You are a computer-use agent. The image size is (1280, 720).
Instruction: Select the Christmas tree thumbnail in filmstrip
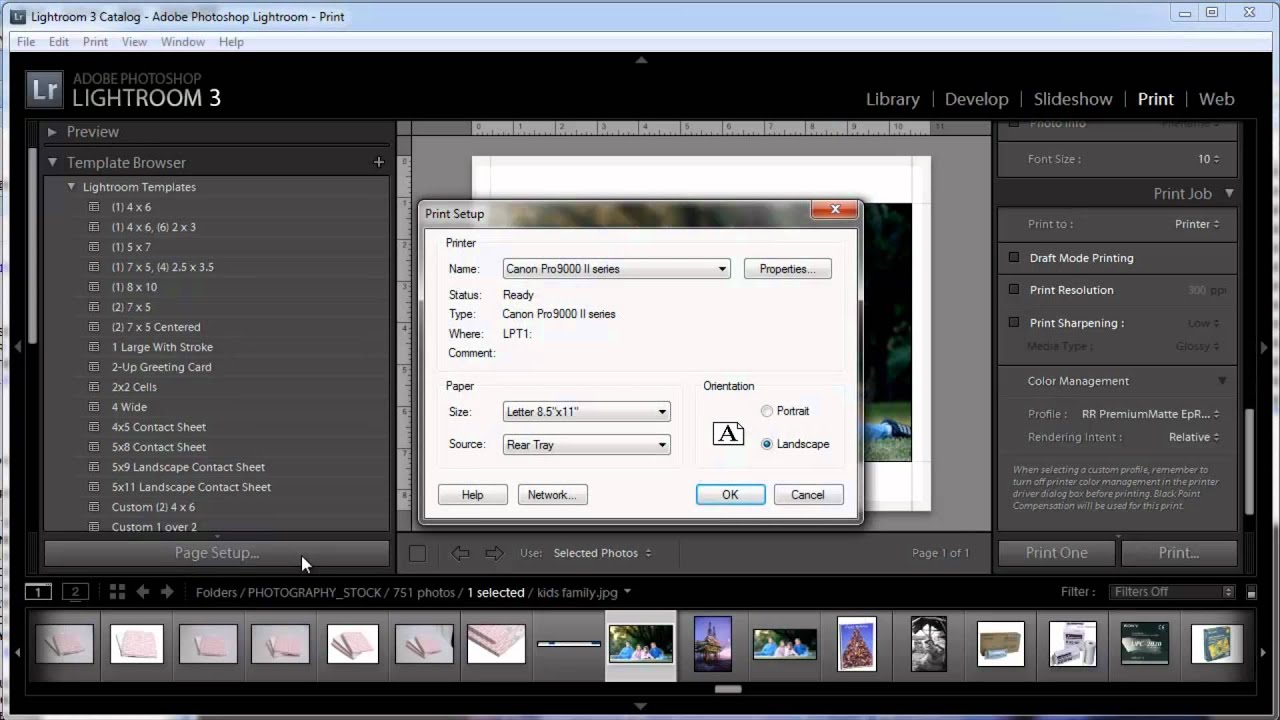click(x=857, y=644)
